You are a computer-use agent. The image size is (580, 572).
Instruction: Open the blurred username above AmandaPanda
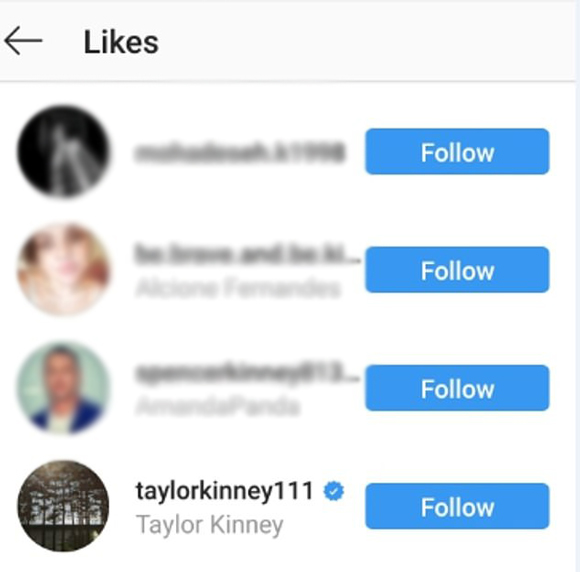(247, 372)
